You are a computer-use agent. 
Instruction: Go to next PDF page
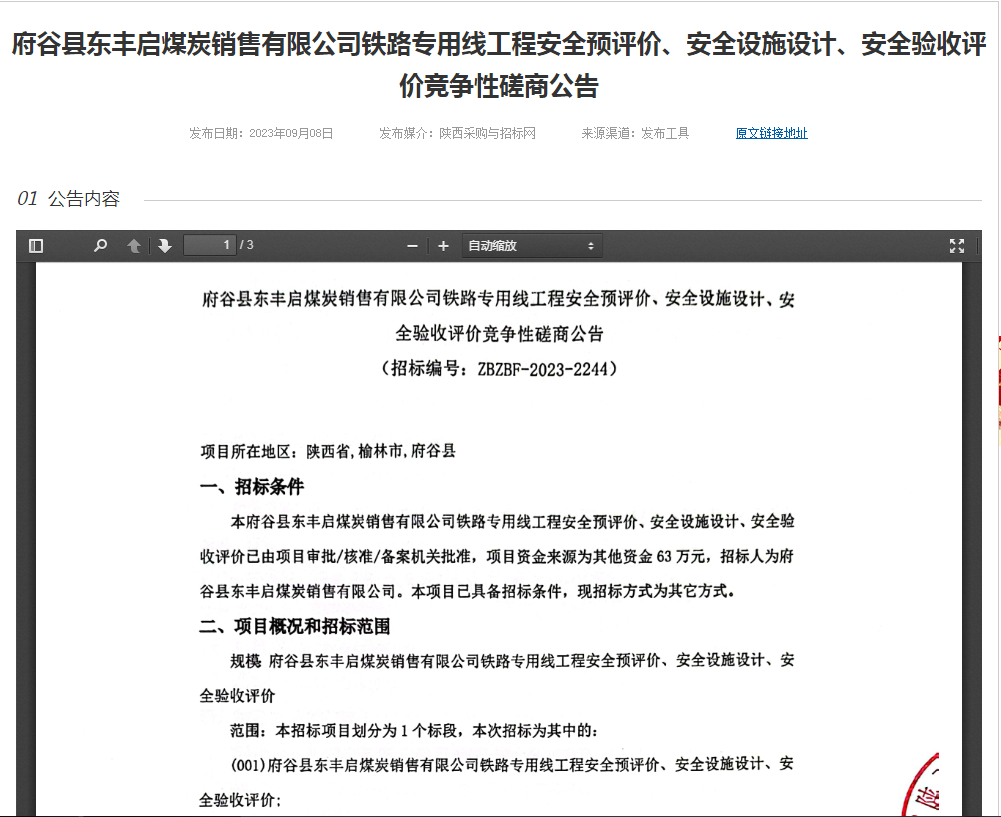tap(165, 246)
